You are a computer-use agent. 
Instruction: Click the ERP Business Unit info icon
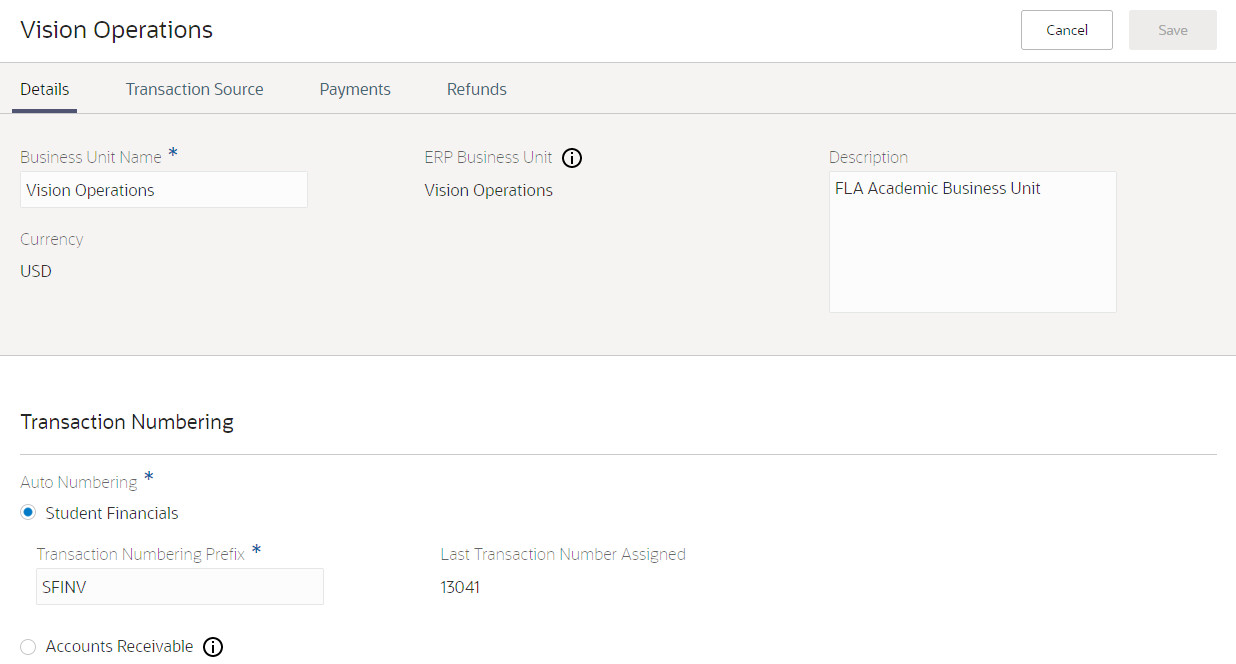[572, 158]
